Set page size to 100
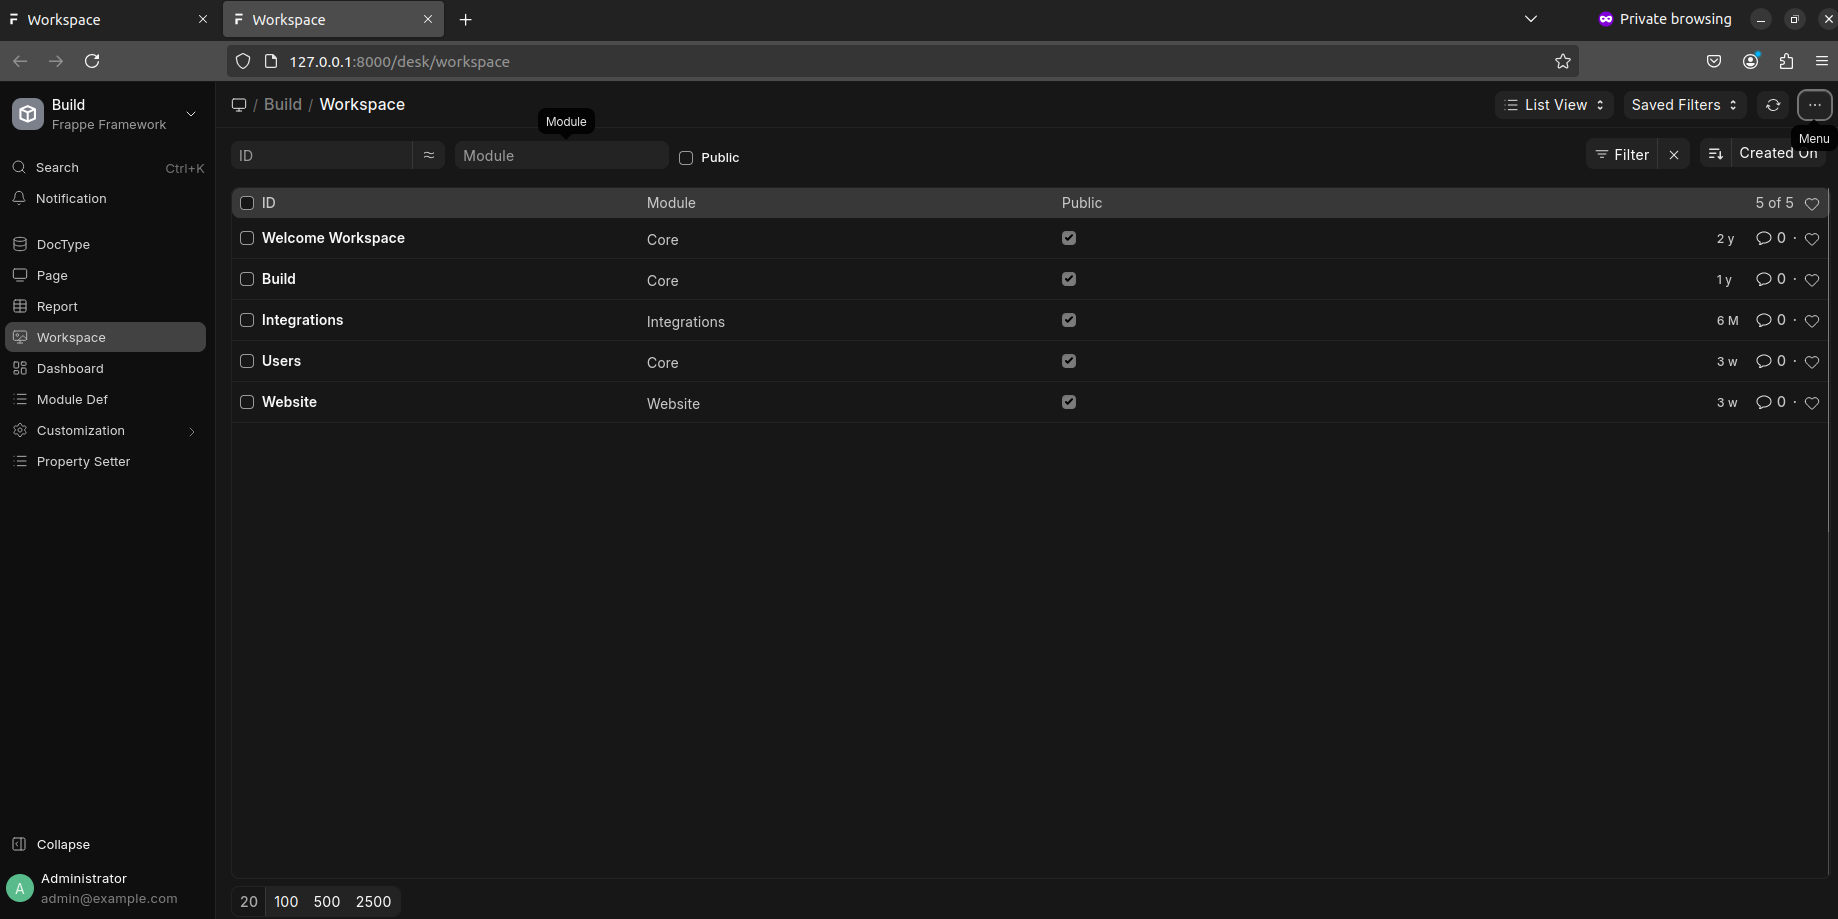1838x919 pixels. point(286,902)
